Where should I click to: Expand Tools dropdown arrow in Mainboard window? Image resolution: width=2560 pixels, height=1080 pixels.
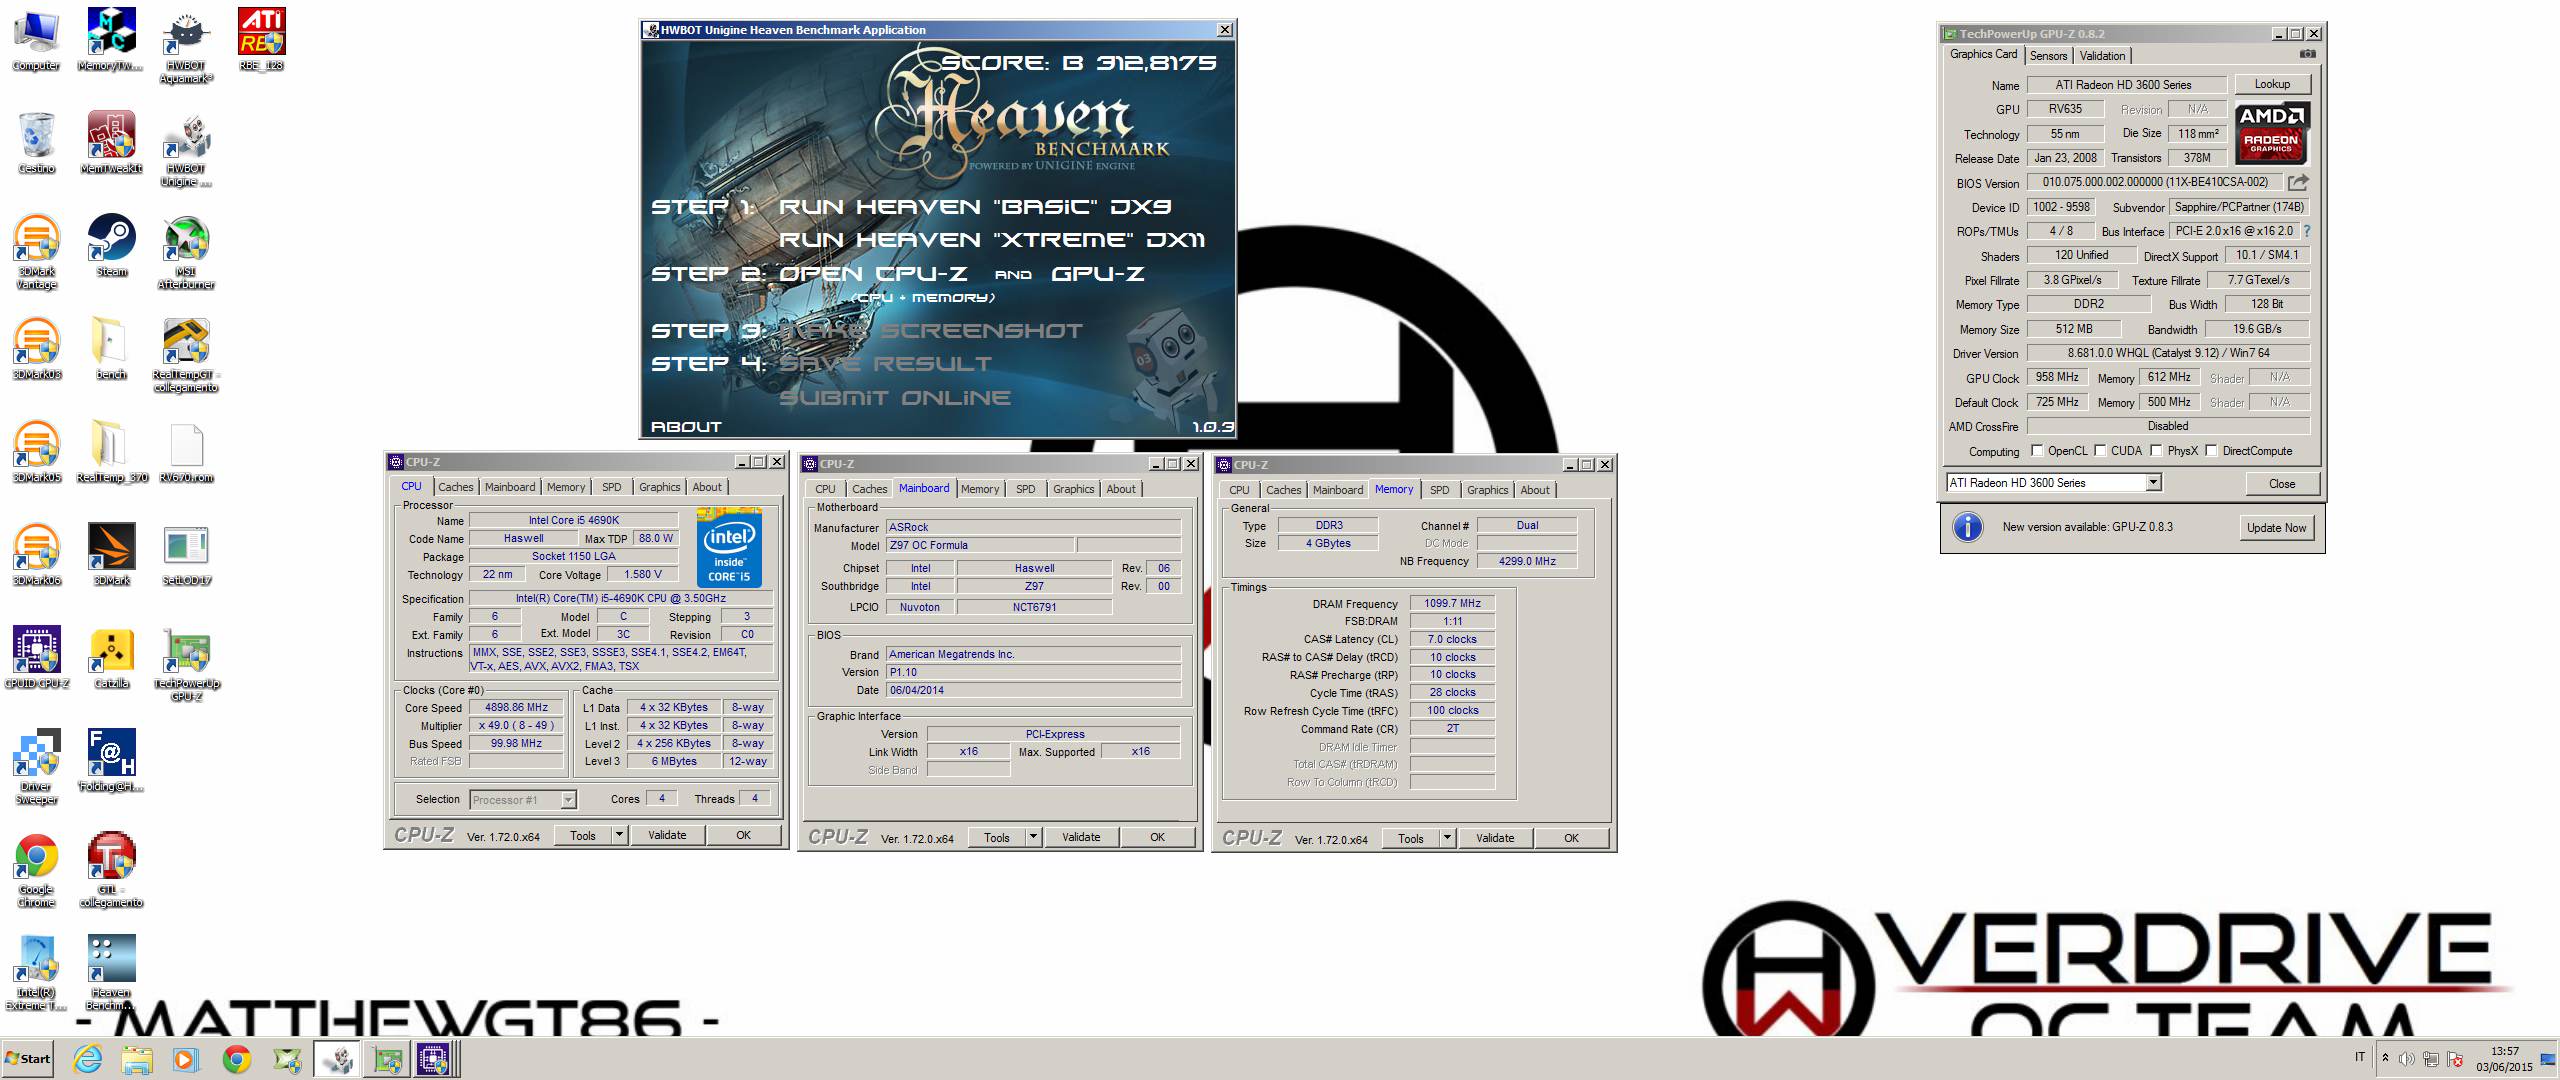pyautogui.click(x=1033, y=837)
